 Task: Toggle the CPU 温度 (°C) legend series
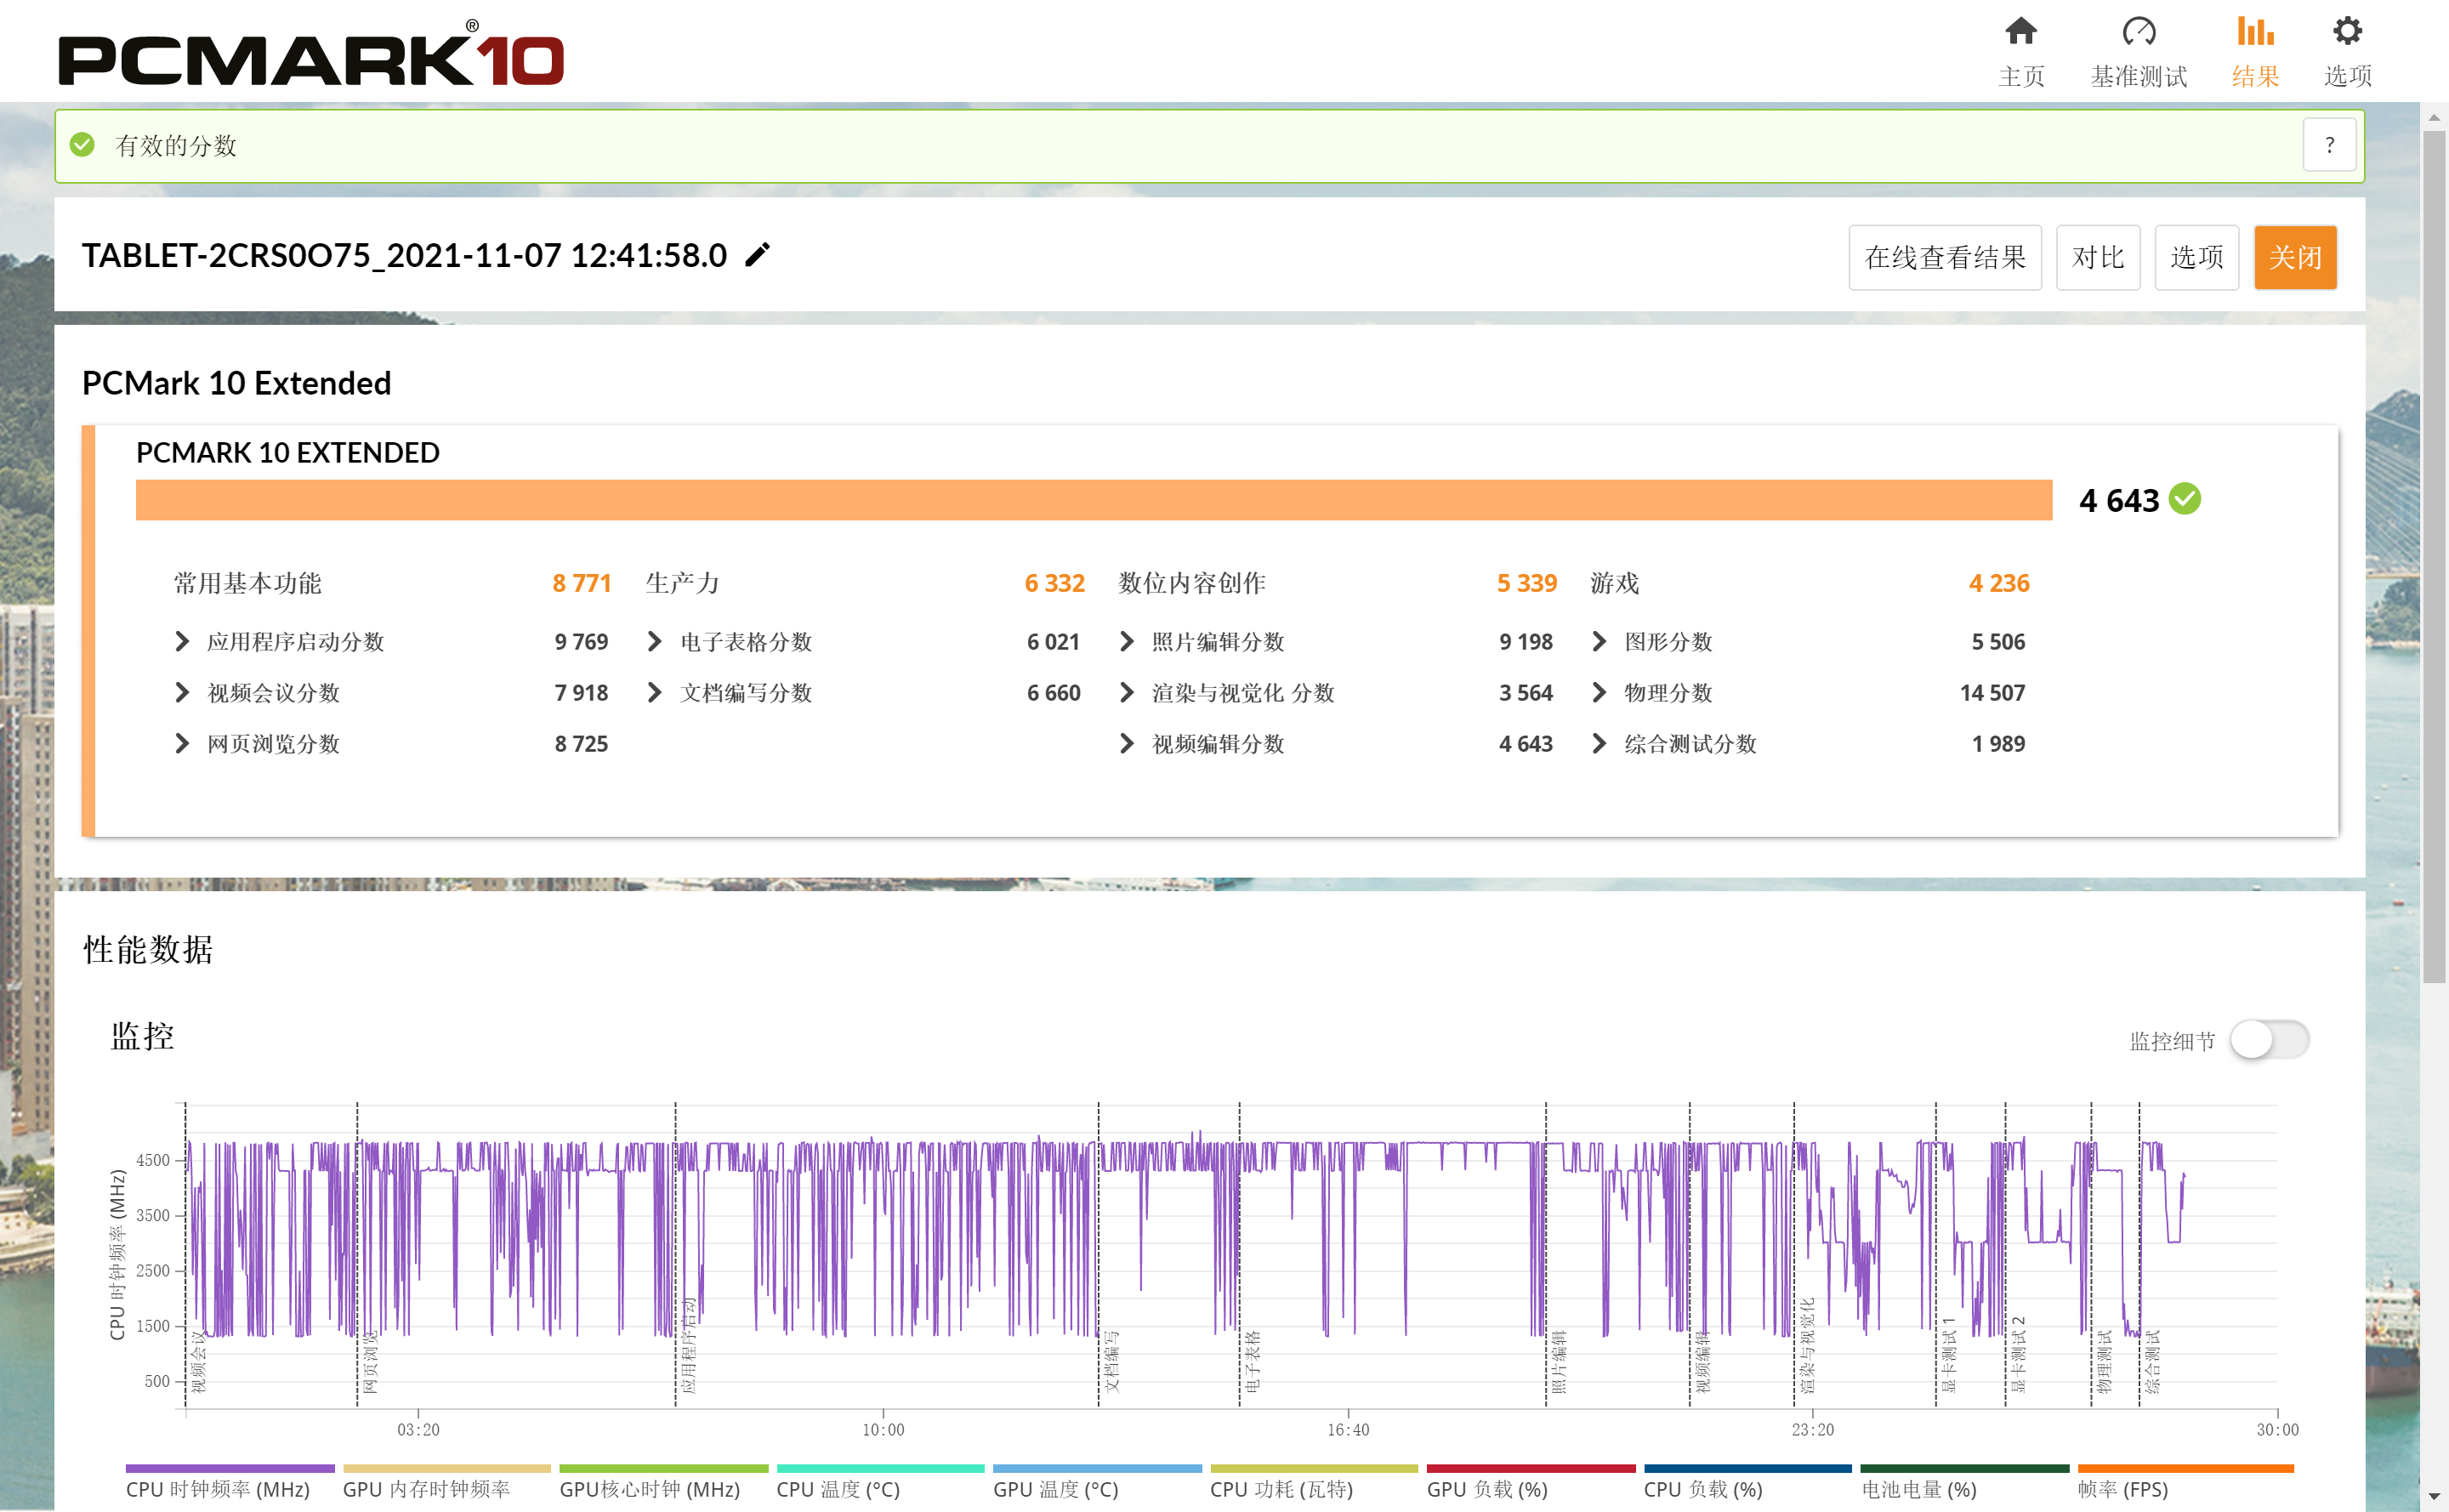click(x=838, y=1489)
